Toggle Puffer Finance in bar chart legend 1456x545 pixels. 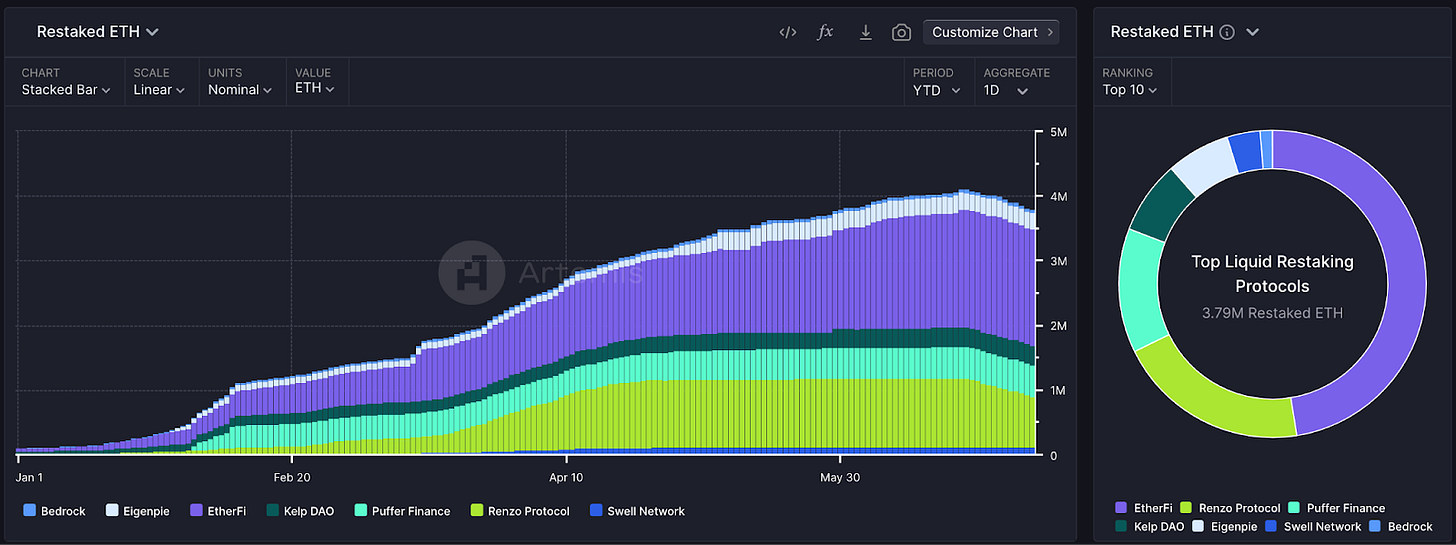click(401, 511)
